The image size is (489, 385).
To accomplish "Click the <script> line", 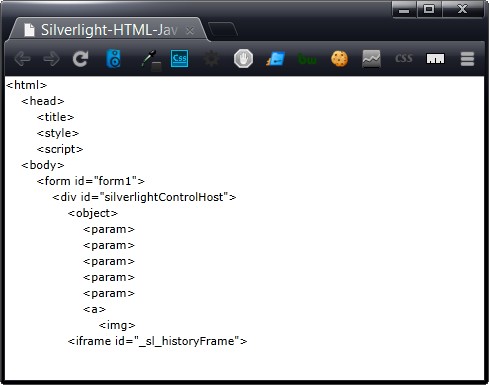I will [x=60, y=149].
